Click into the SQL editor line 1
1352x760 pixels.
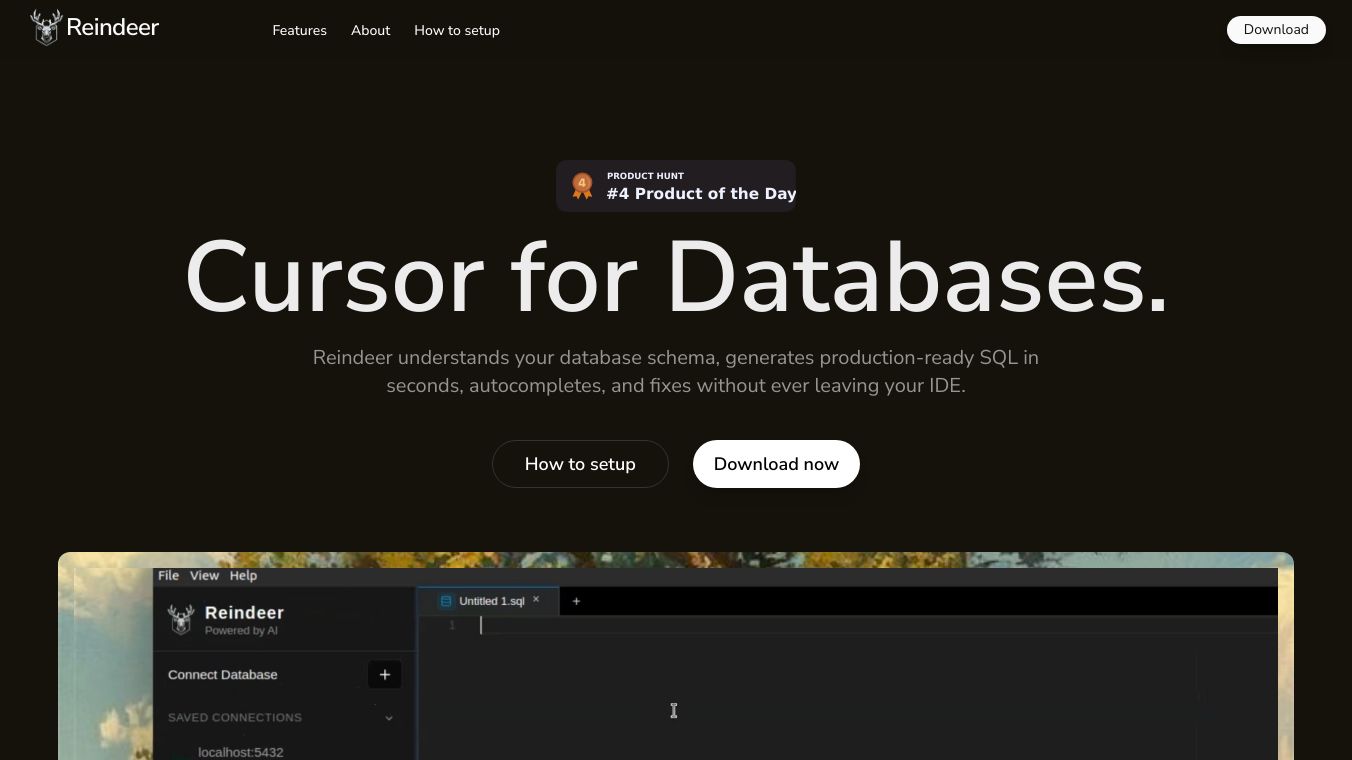847,625
